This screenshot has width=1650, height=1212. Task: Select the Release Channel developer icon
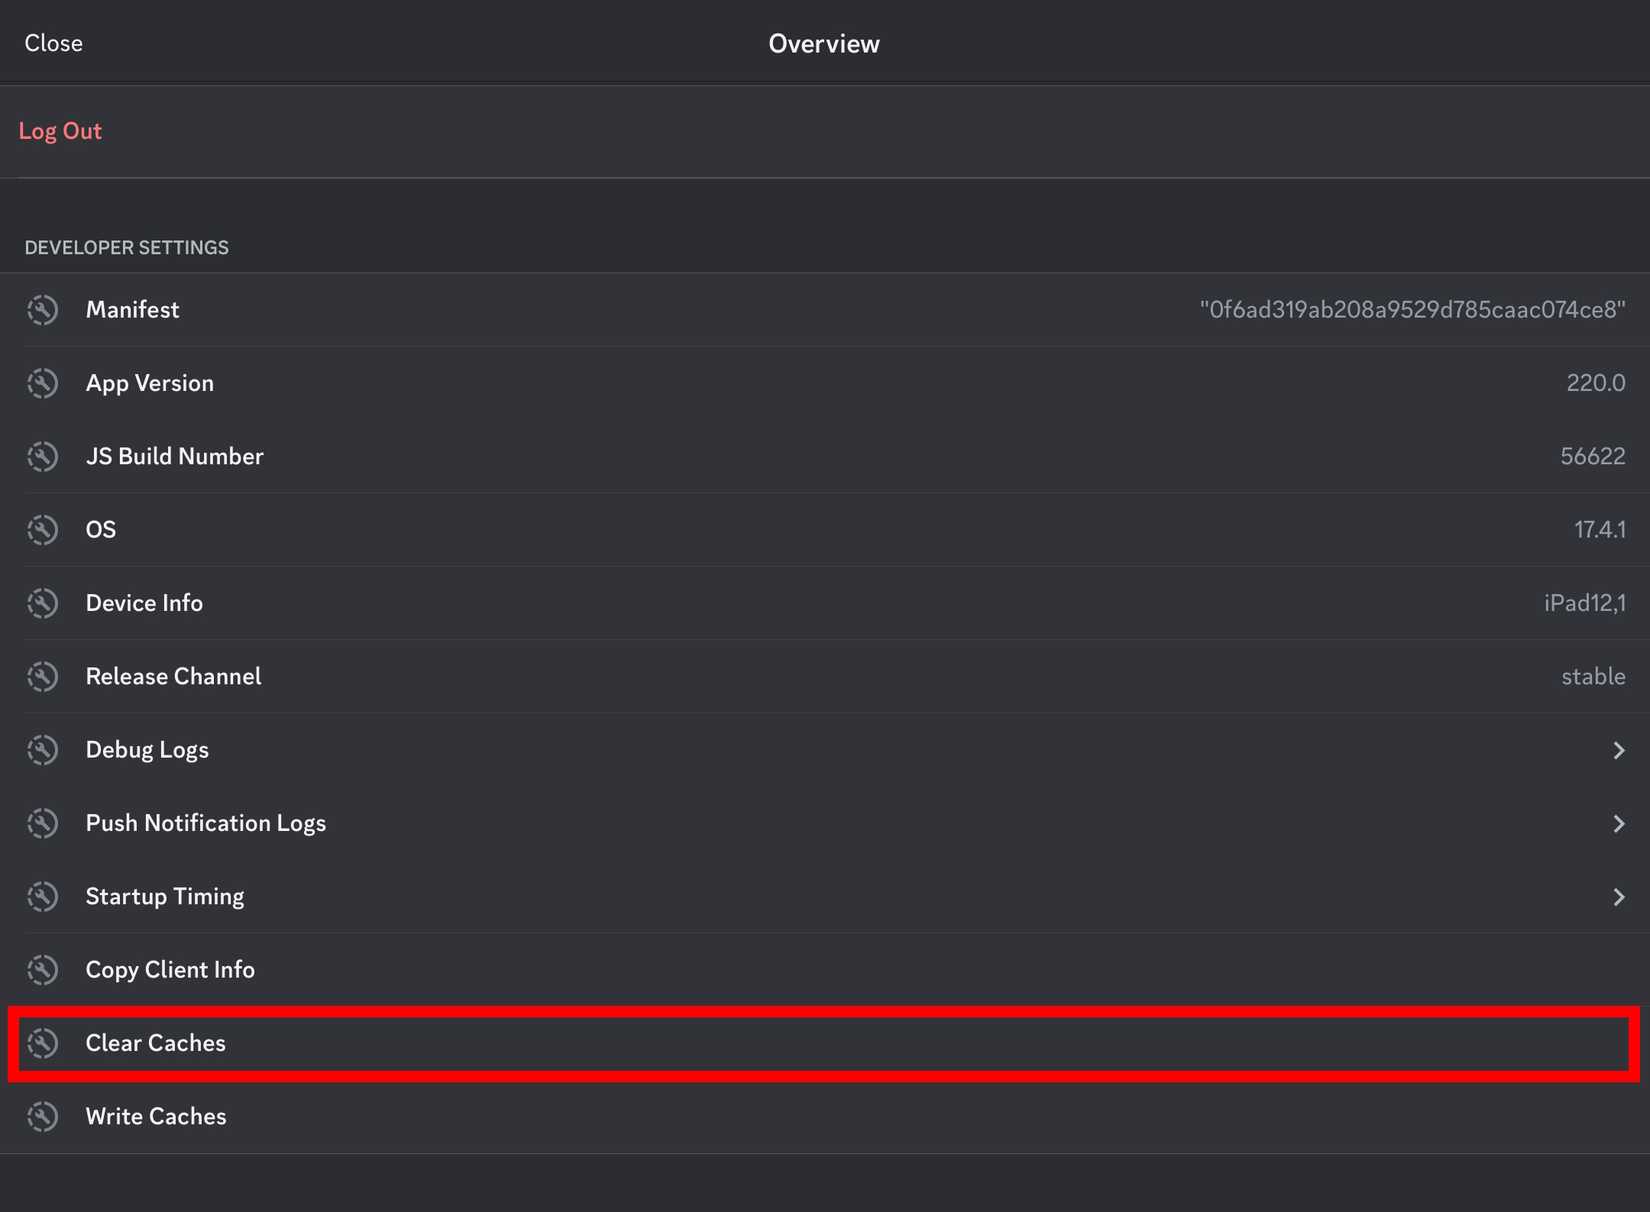coord(42,676)
